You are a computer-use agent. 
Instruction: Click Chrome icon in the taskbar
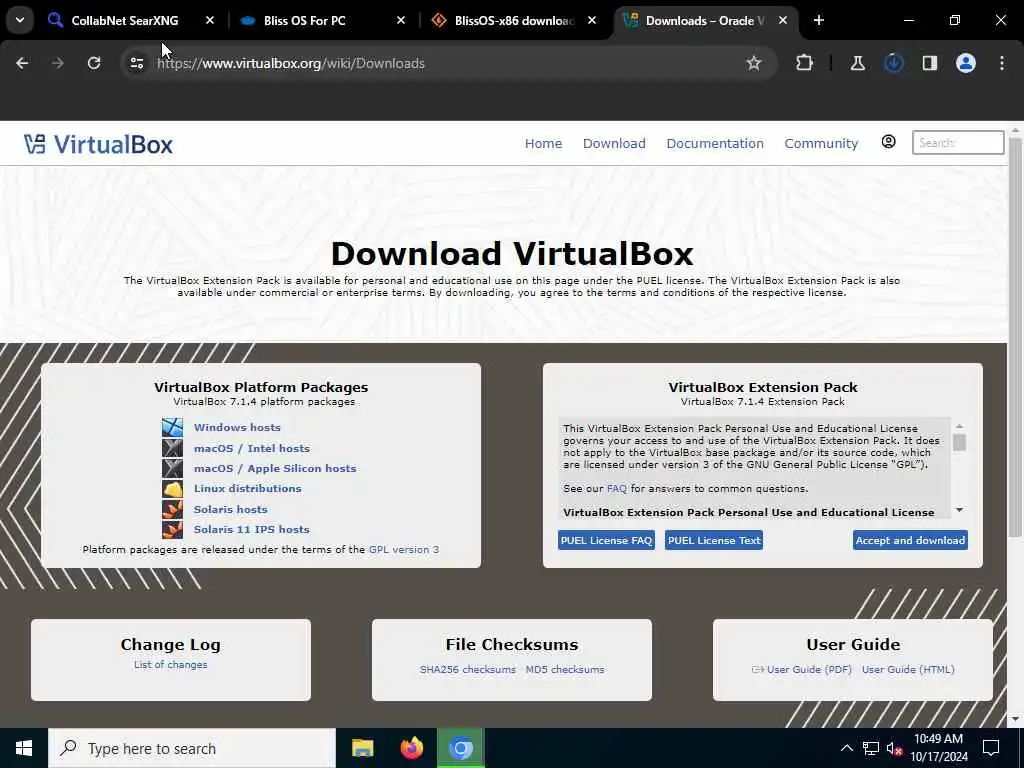click(x=460, y=748)
